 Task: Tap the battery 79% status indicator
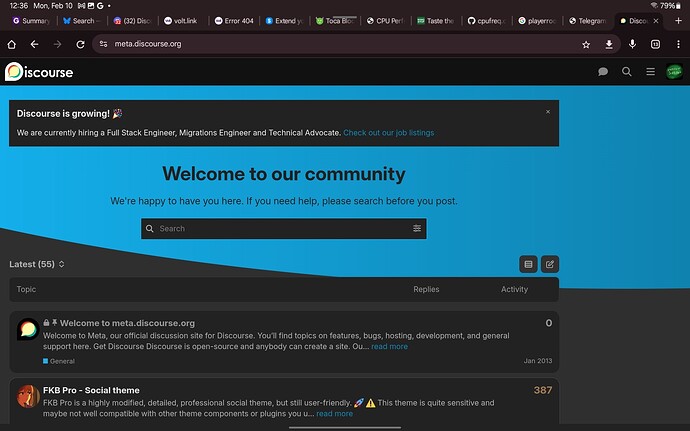coord(672,6)
